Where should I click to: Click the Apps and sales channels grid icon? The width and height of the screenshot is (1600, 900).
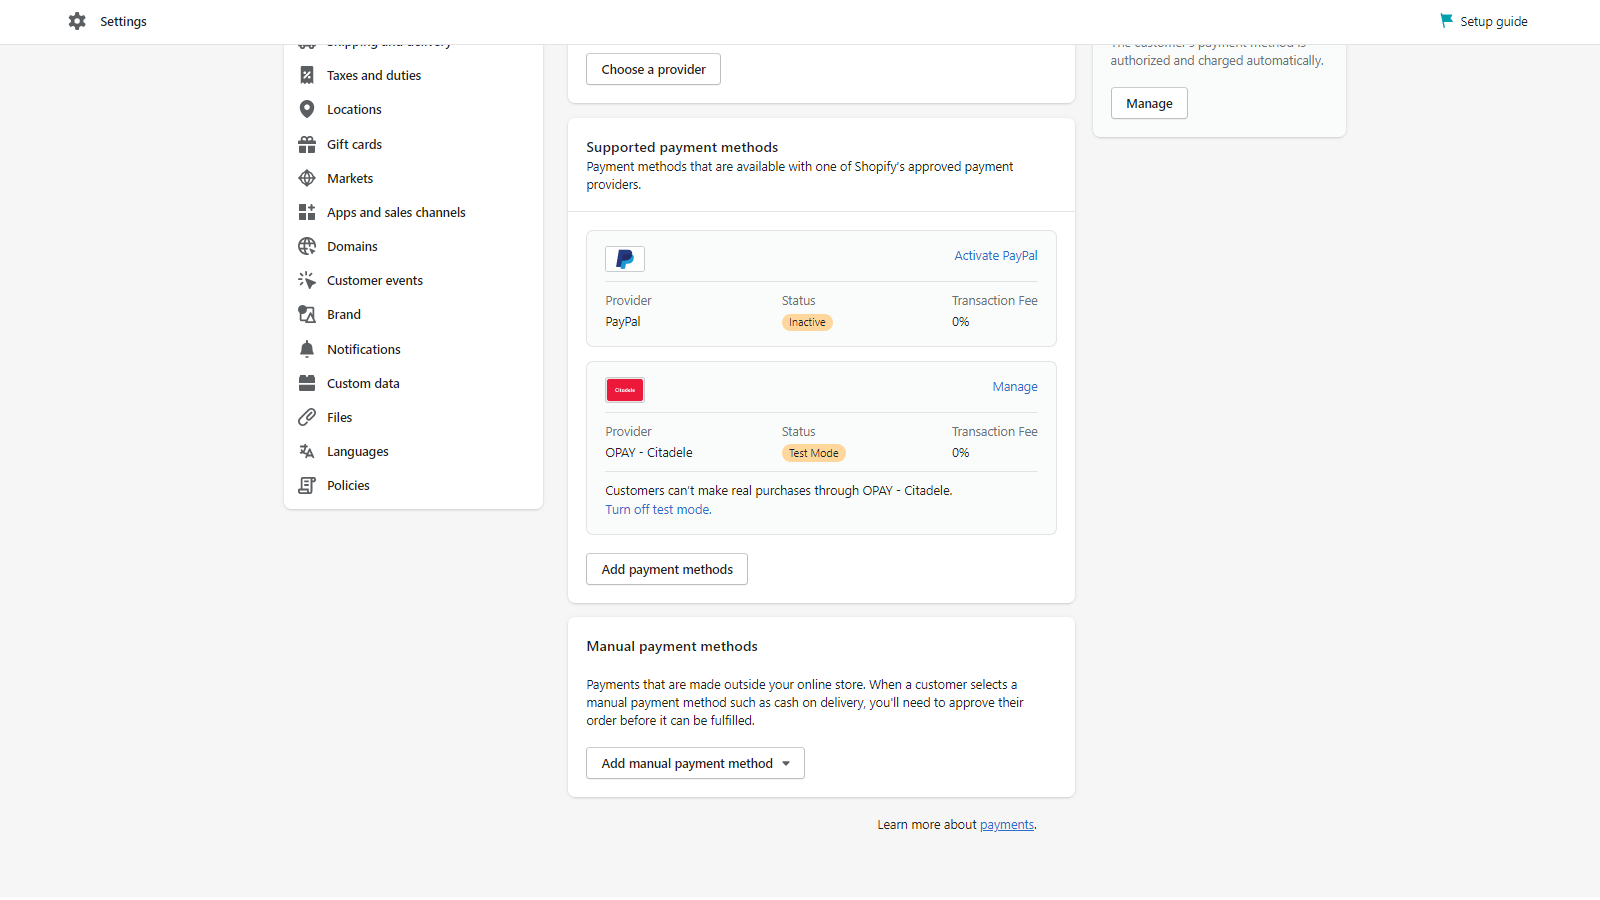(307, 212)
